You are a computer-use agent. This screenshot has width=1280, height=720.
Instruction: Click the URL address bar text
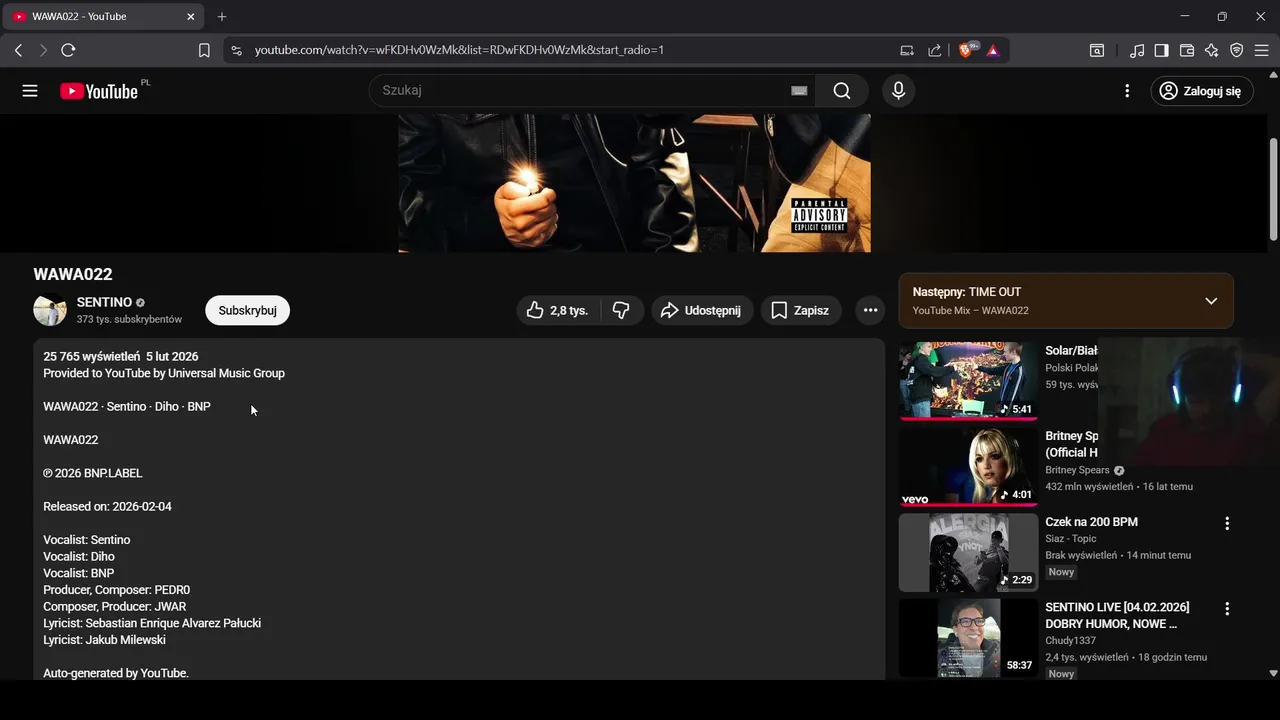point(459,50)
